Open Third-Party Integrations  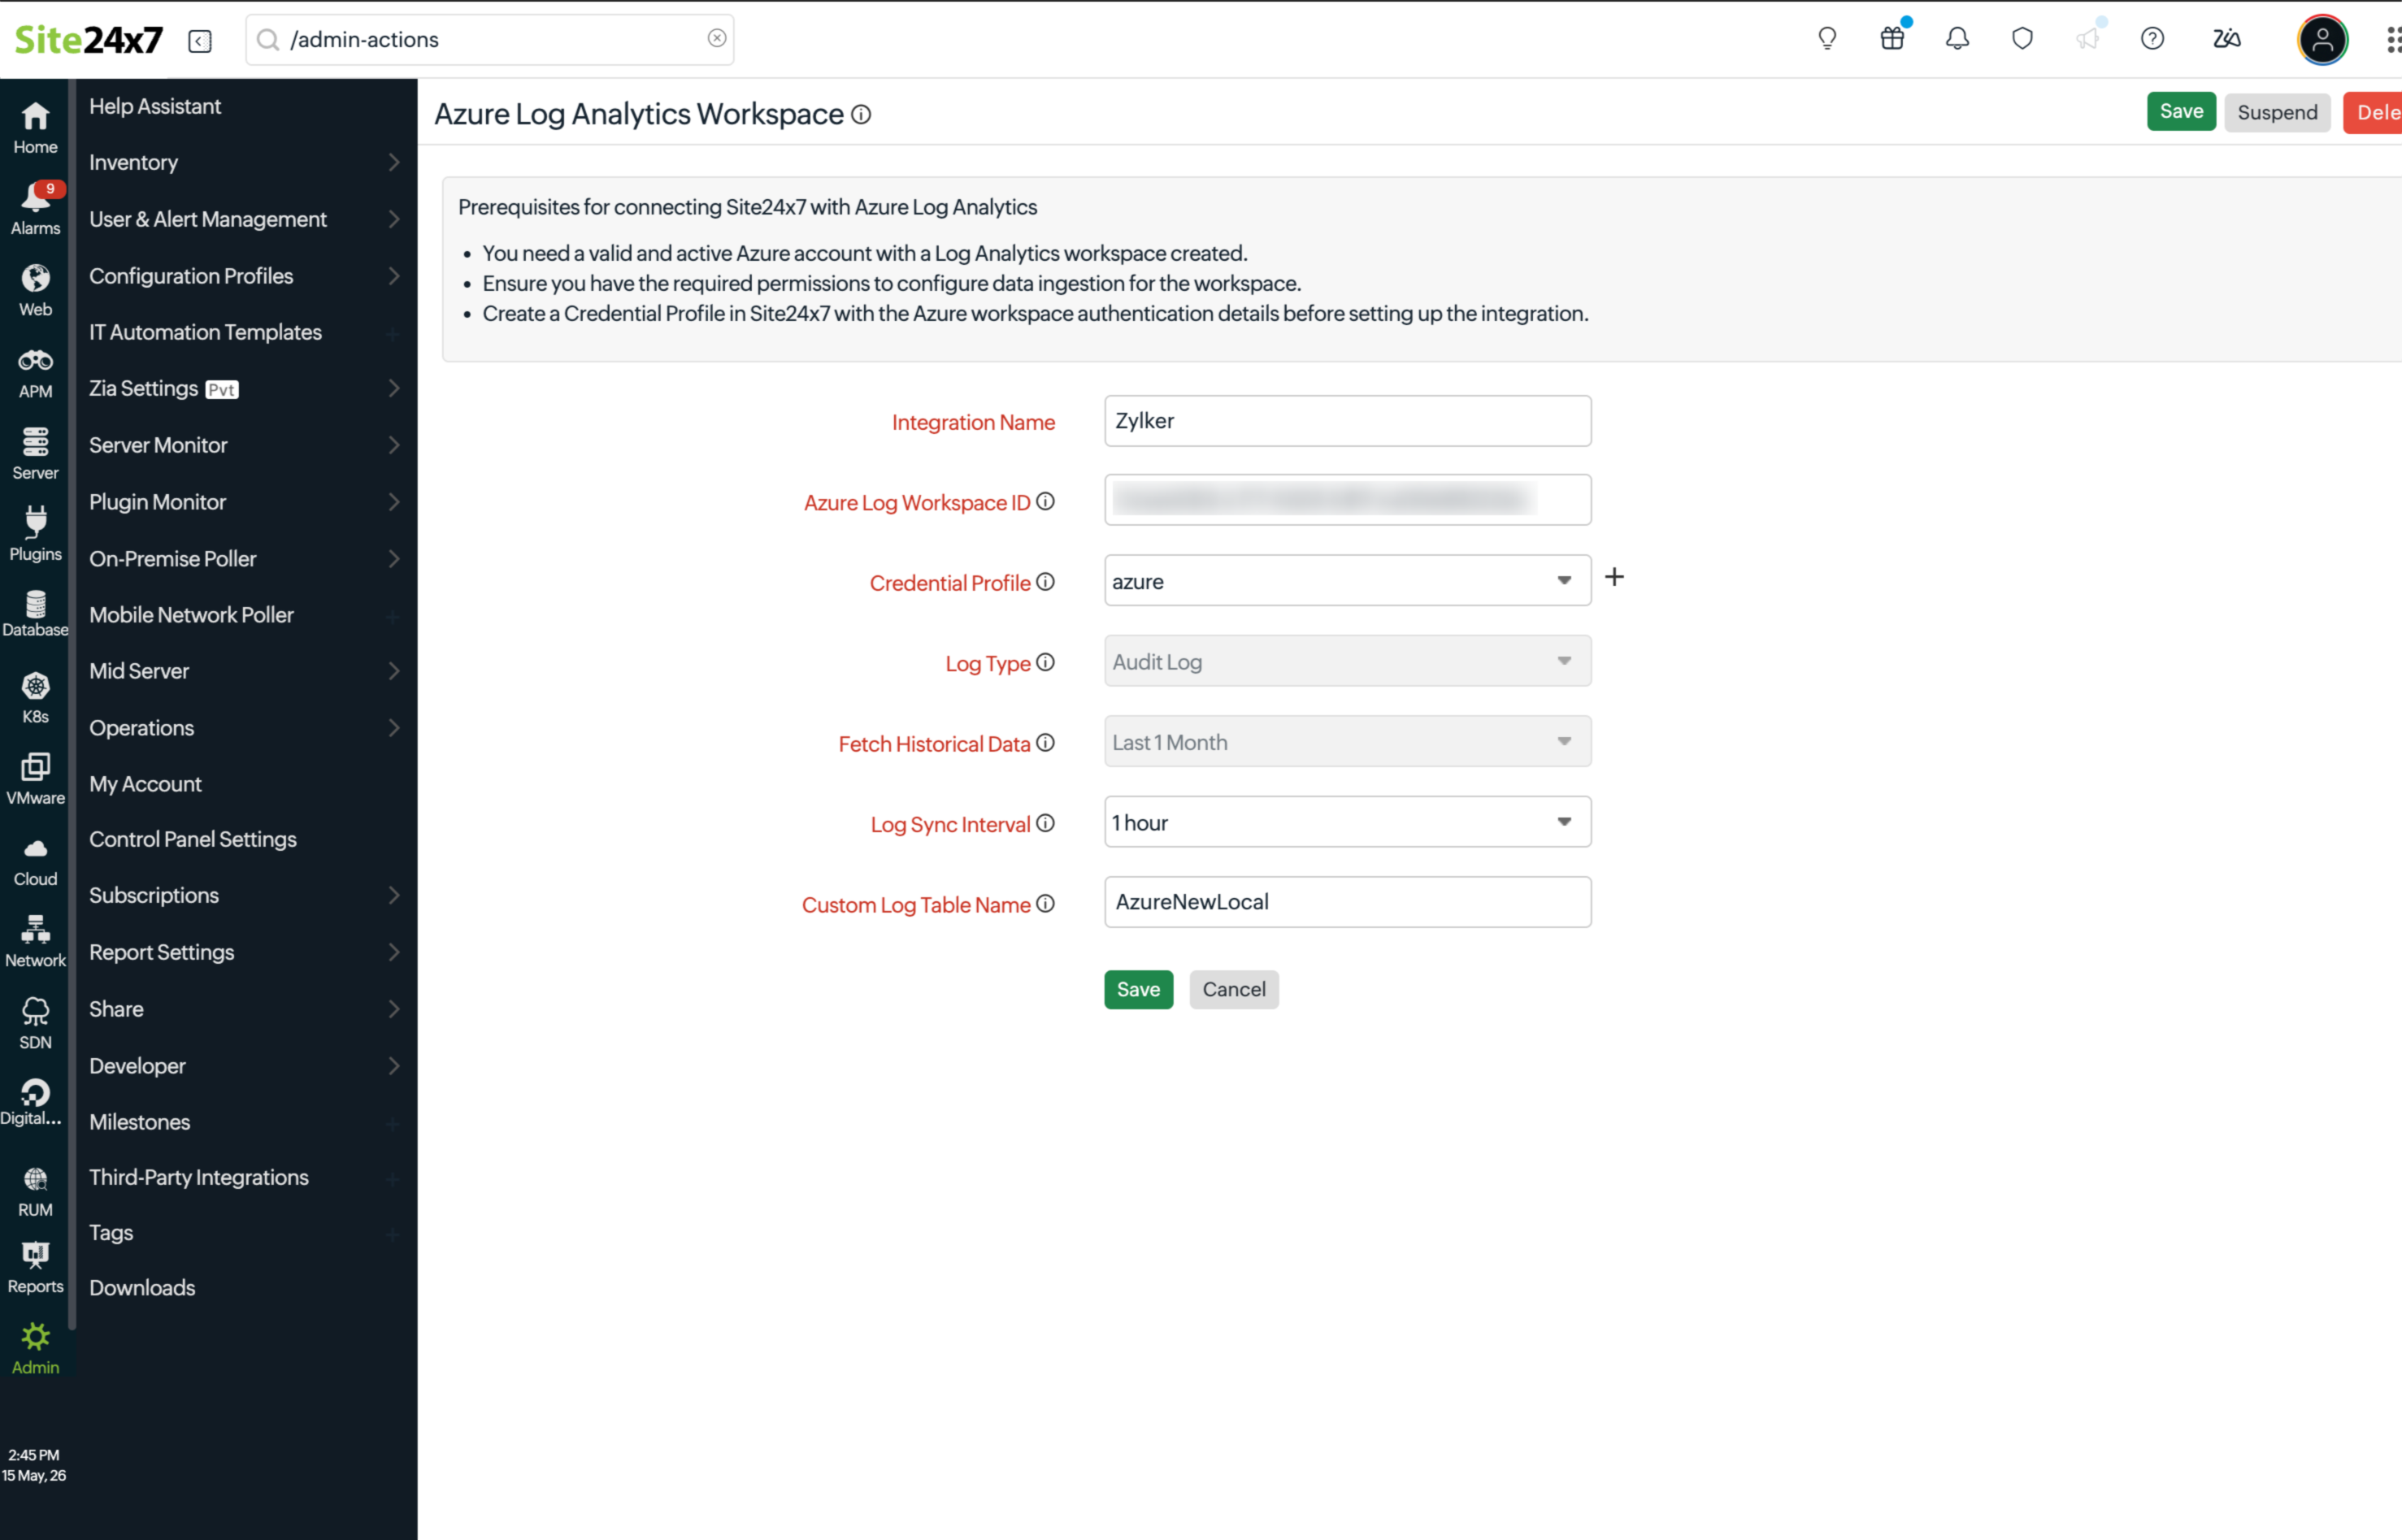[199, 1177]
